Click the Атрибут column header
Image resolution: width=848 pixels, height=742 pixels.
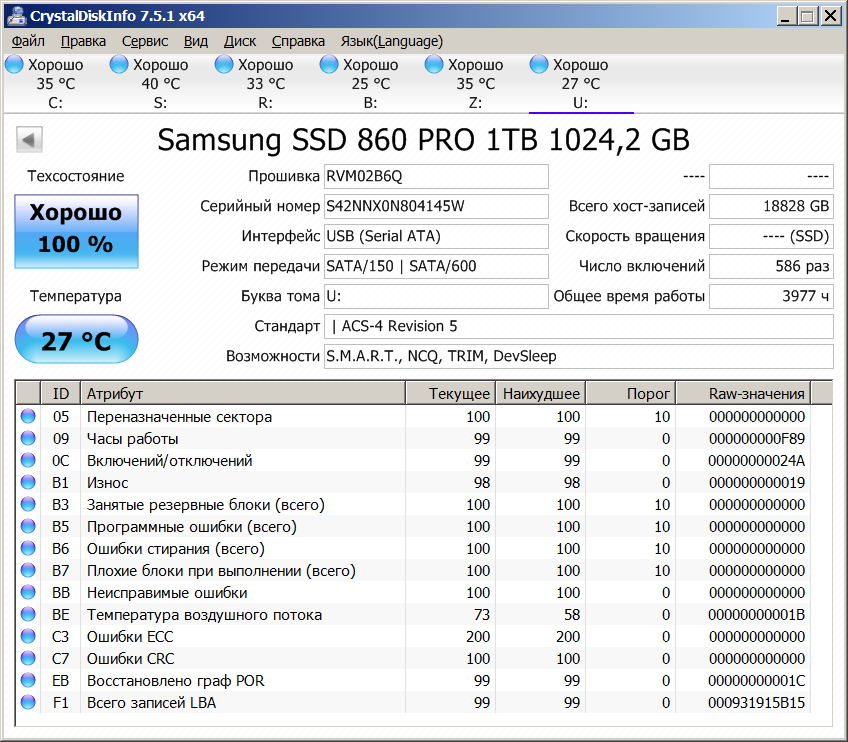pyautogui.click(x=243, y=393)
